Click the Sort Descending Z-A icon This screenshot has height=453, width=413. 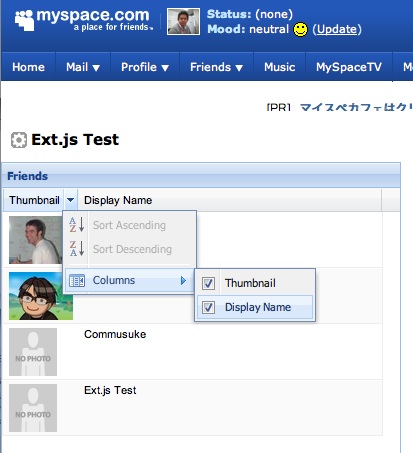[77, 249]
